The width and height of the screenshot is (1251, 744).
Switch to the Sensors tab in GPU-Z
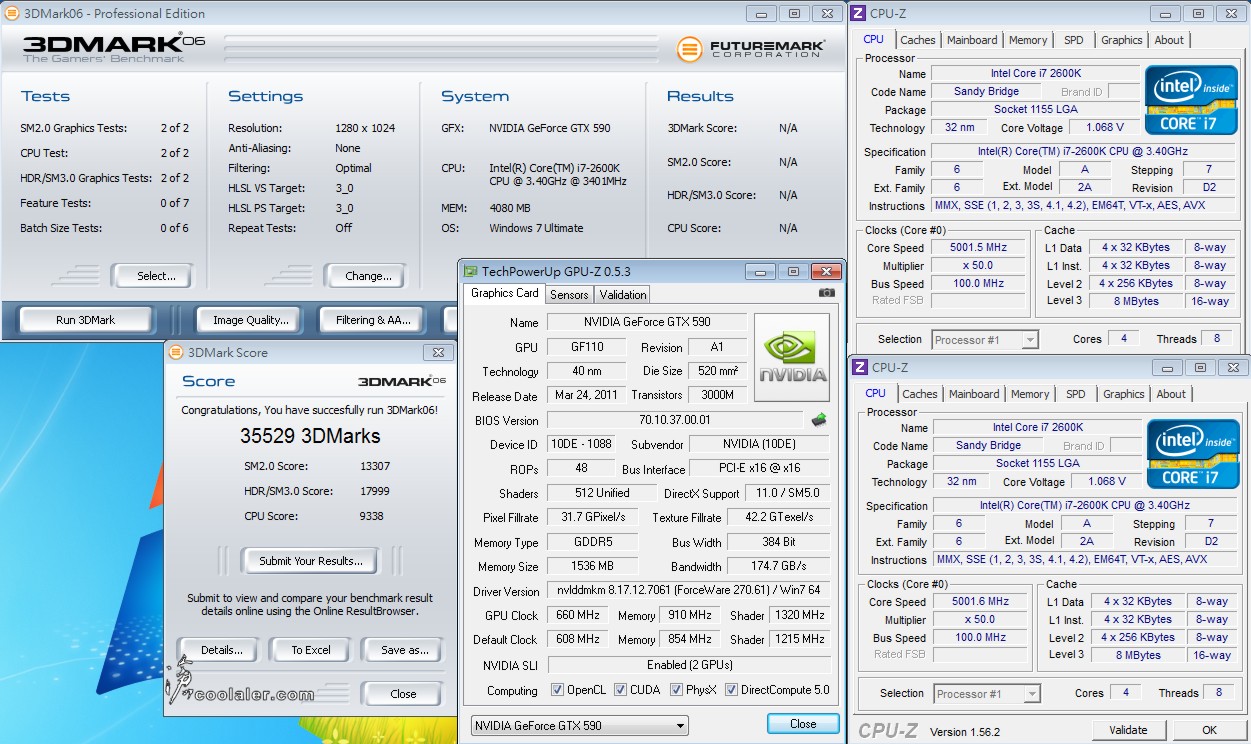click(x=569, y=294)
